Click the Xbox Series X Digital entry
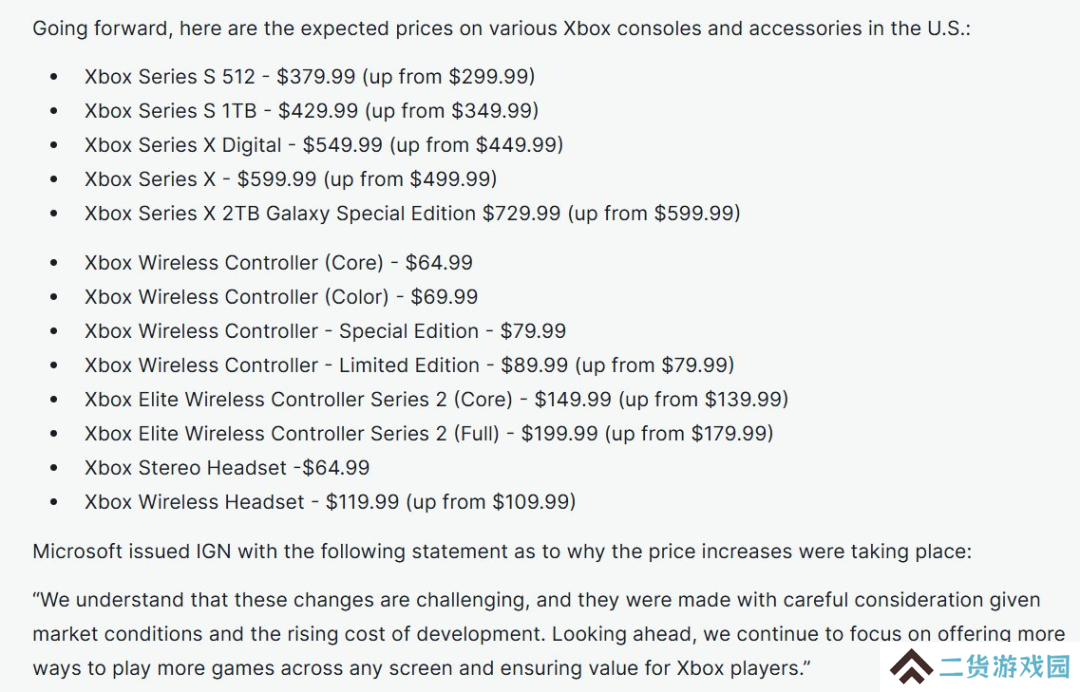1080x692 pixels. pyautogui.click(x=324, y=145)
